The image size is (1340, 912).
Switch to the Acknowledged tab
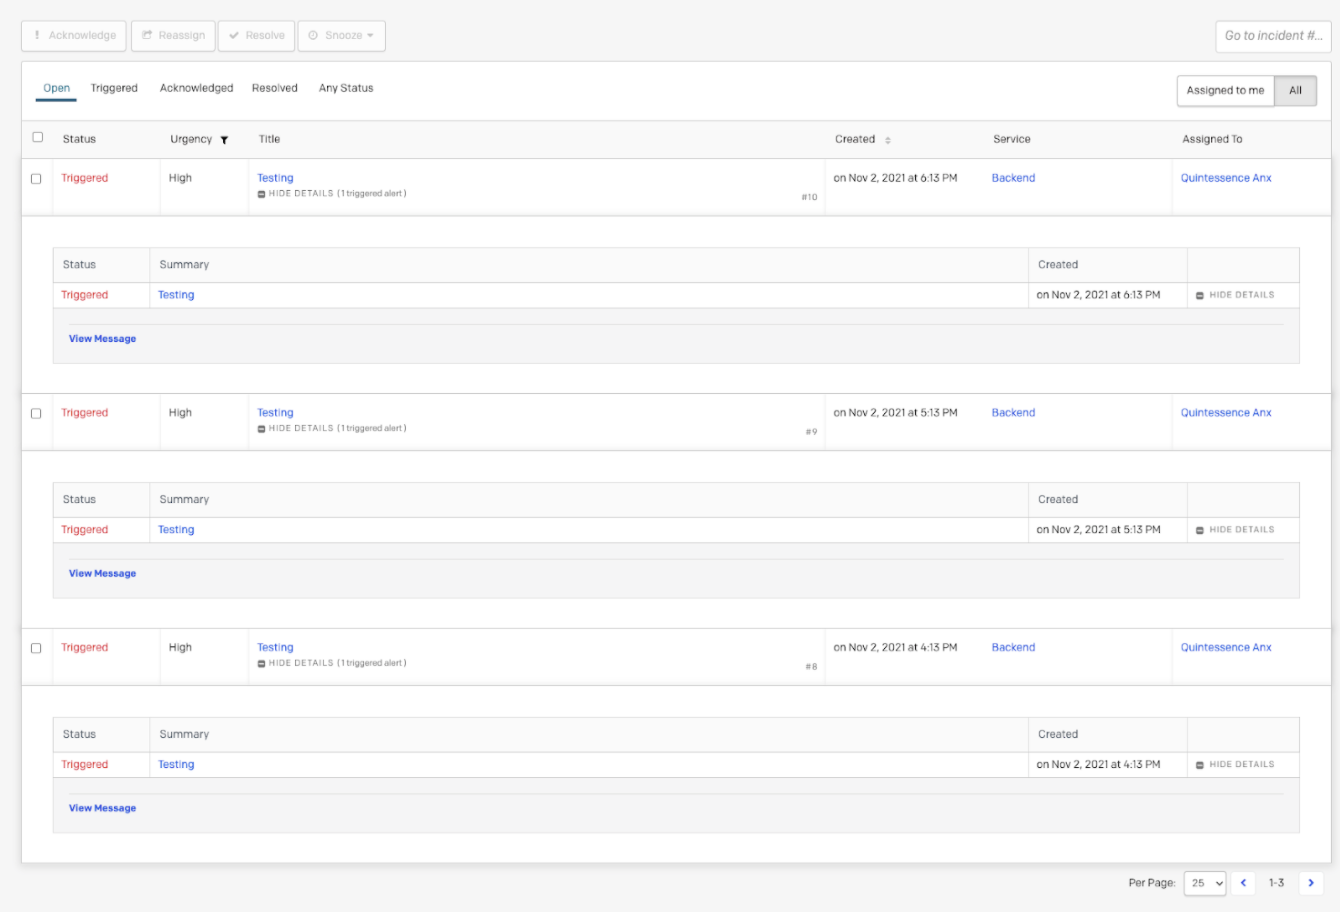point(196,88)
